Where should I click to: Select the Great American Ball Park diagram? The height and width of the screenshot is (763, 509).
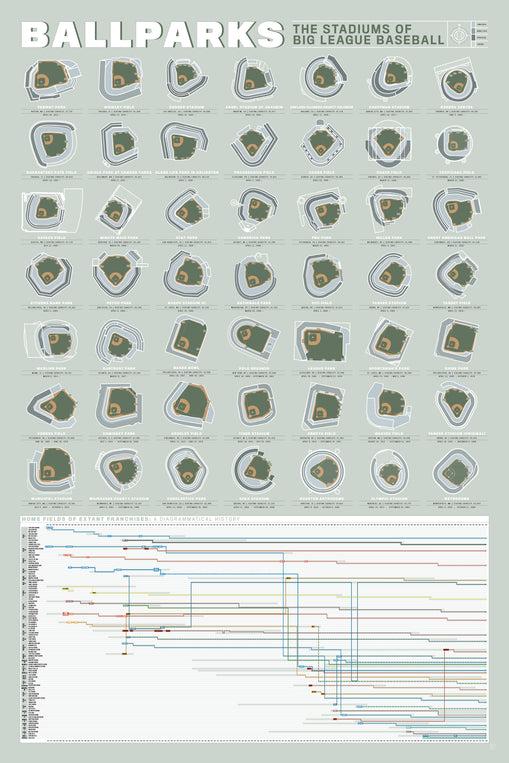(x=457, y=211)
